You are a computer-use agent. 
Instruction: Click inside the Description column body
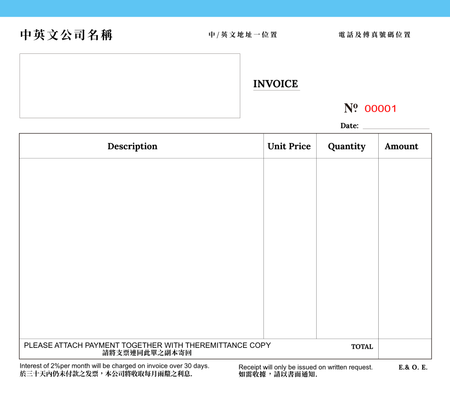click(x=142, y=248)
